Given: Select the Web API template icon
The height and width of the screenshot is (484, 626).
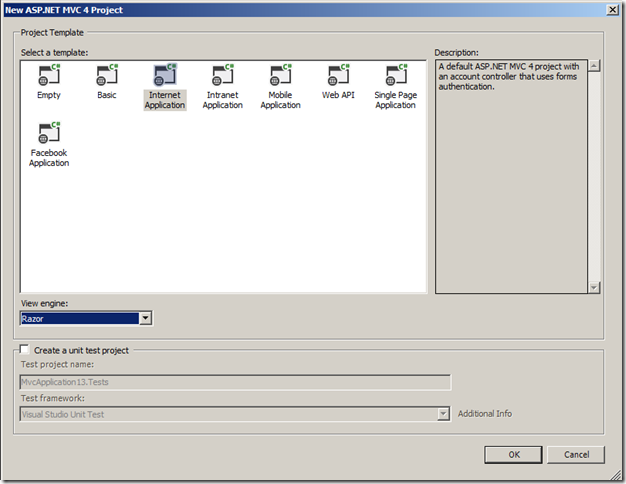Looking at the screenshot, I should [x=339, y=75].
